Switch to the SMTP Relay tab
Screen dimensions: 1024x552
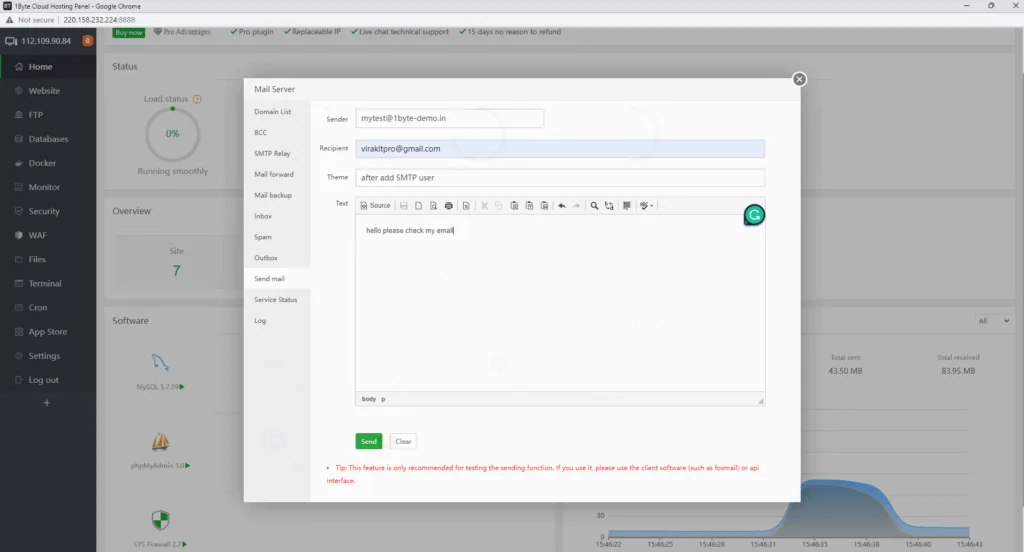click(272, 154)
